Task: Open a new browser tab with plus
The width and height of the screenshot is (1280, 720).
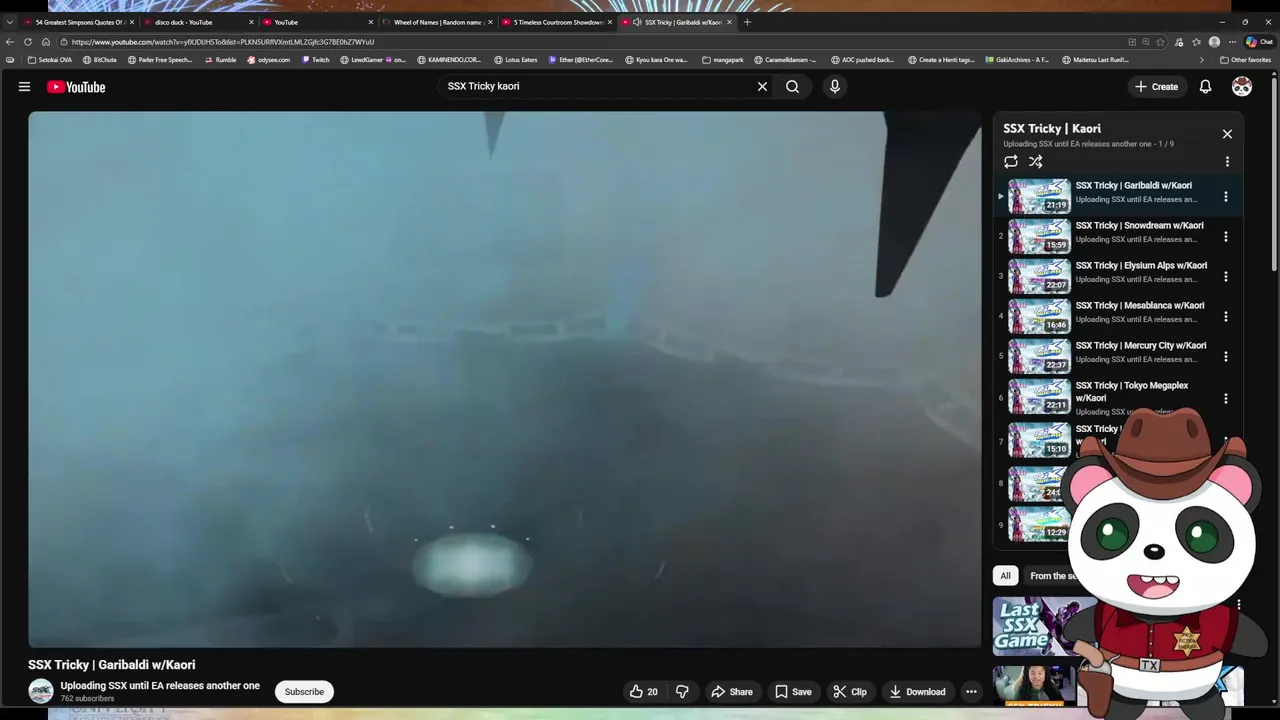Action: (747, 22)
